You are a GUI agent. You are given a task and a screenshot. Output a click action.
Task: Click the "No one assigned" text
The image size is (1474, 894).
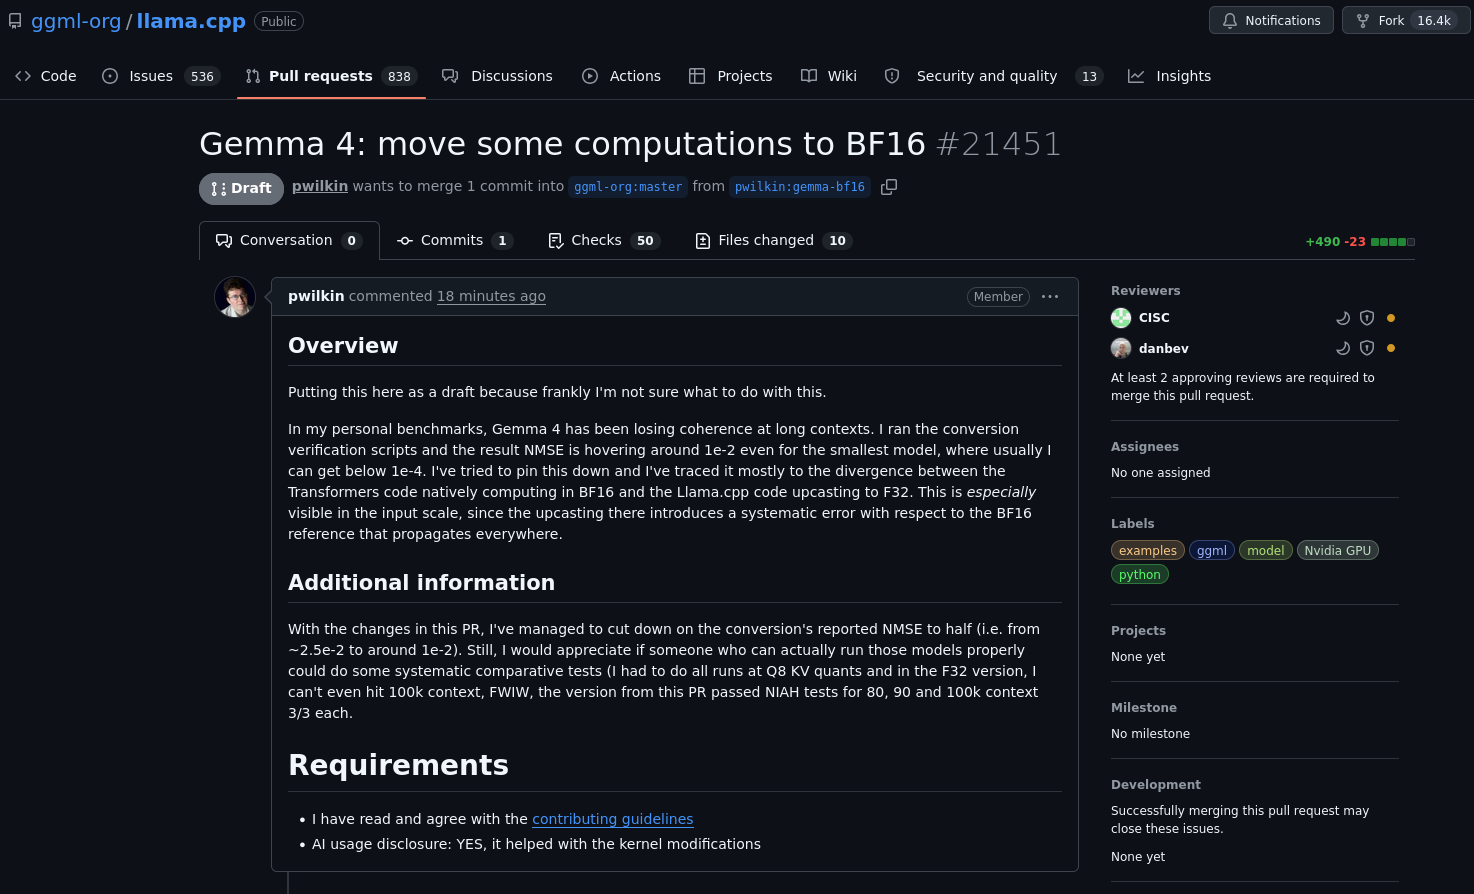pos(1161,473)
